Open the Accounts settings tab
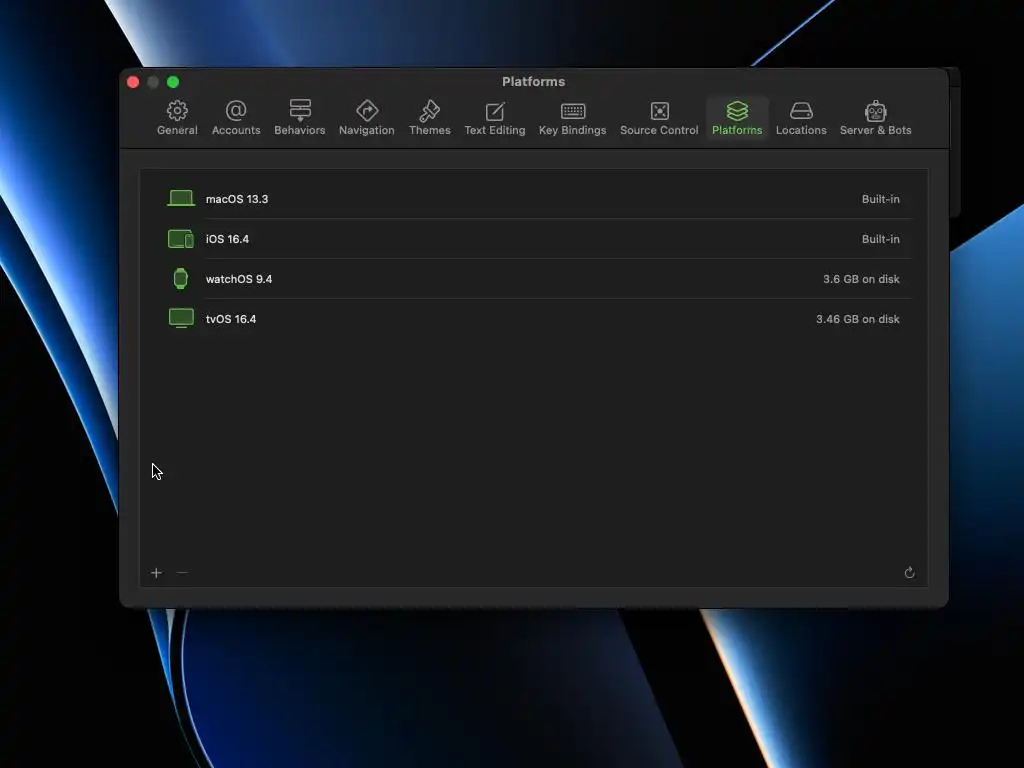1024x768 pixels. [236, 118]
